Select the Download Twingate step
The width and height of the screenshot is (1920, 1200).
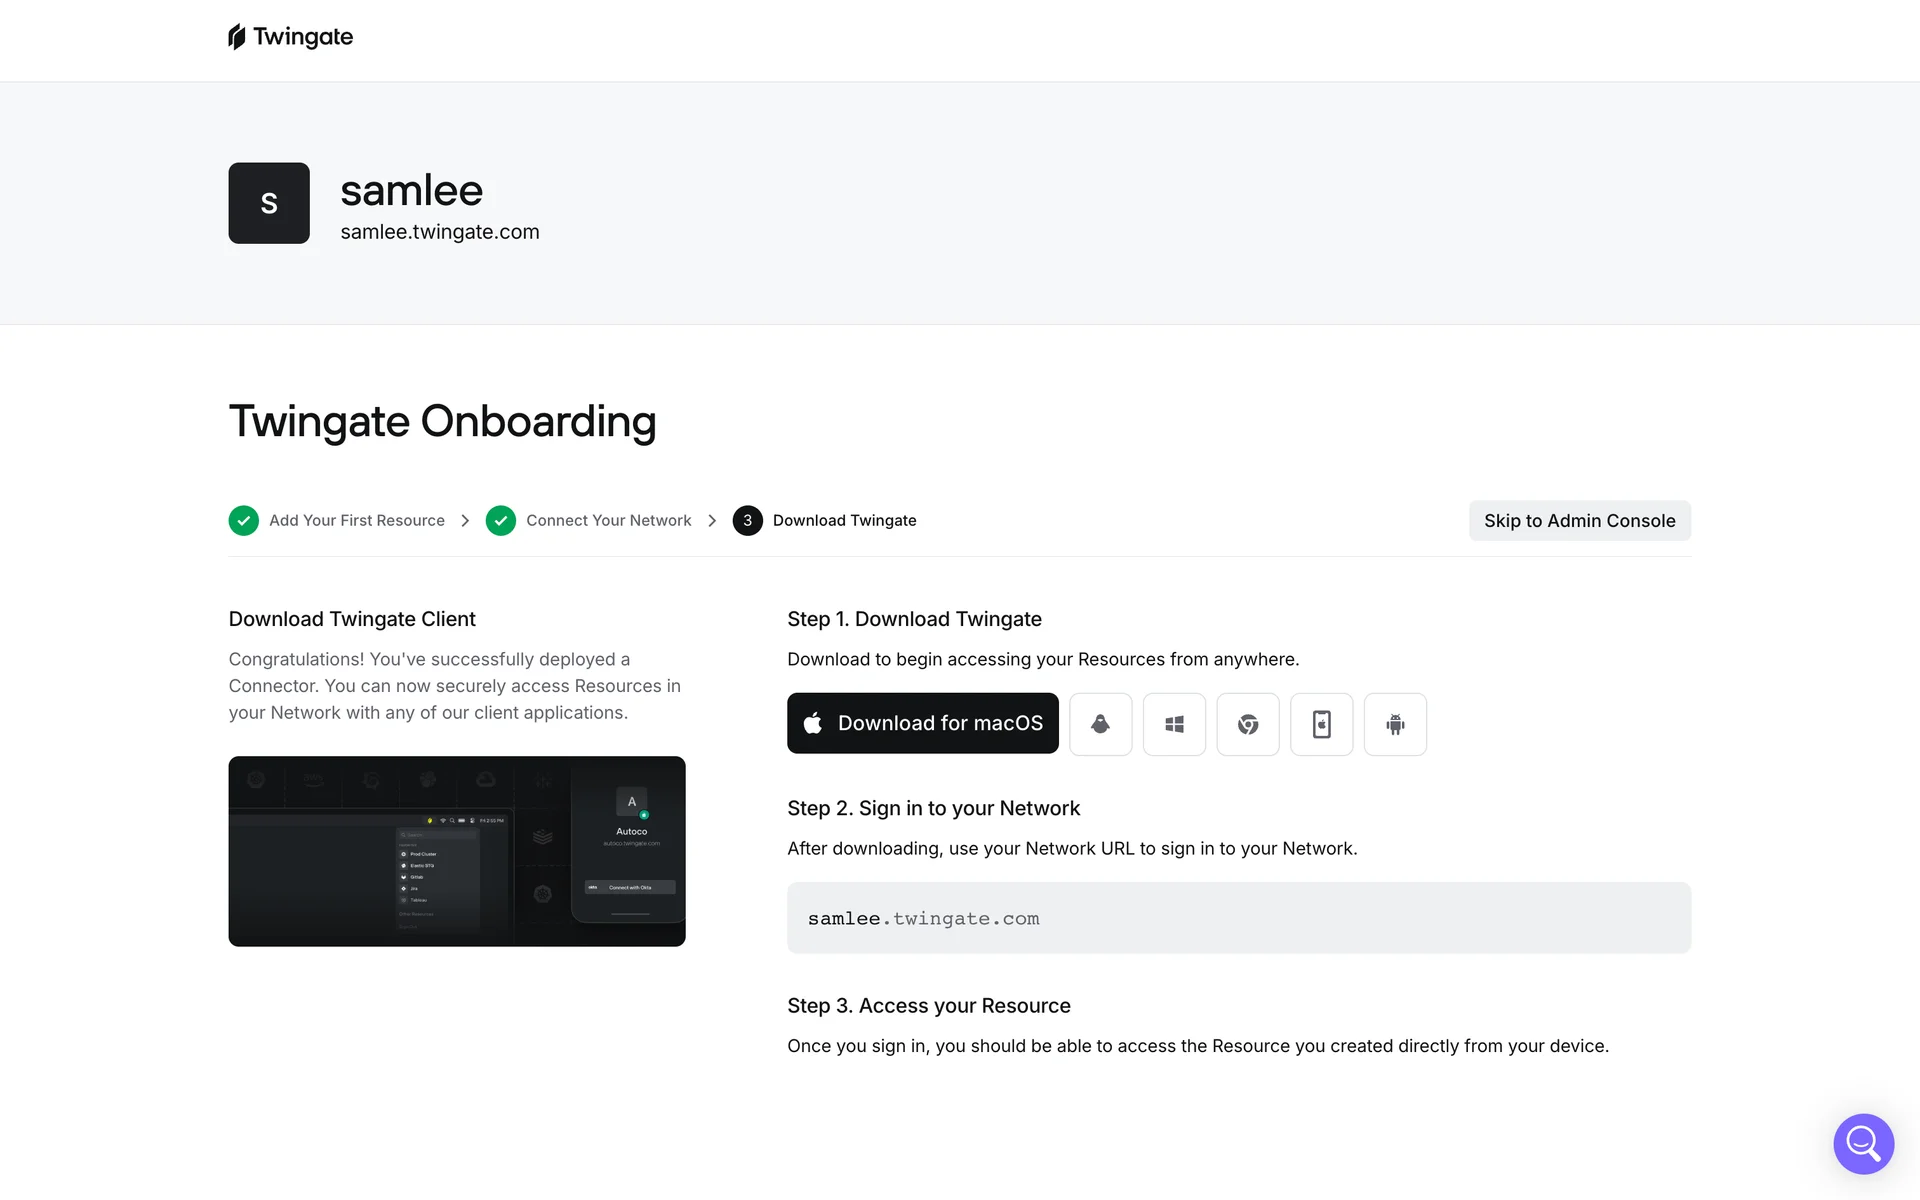(x=844, y=520)
